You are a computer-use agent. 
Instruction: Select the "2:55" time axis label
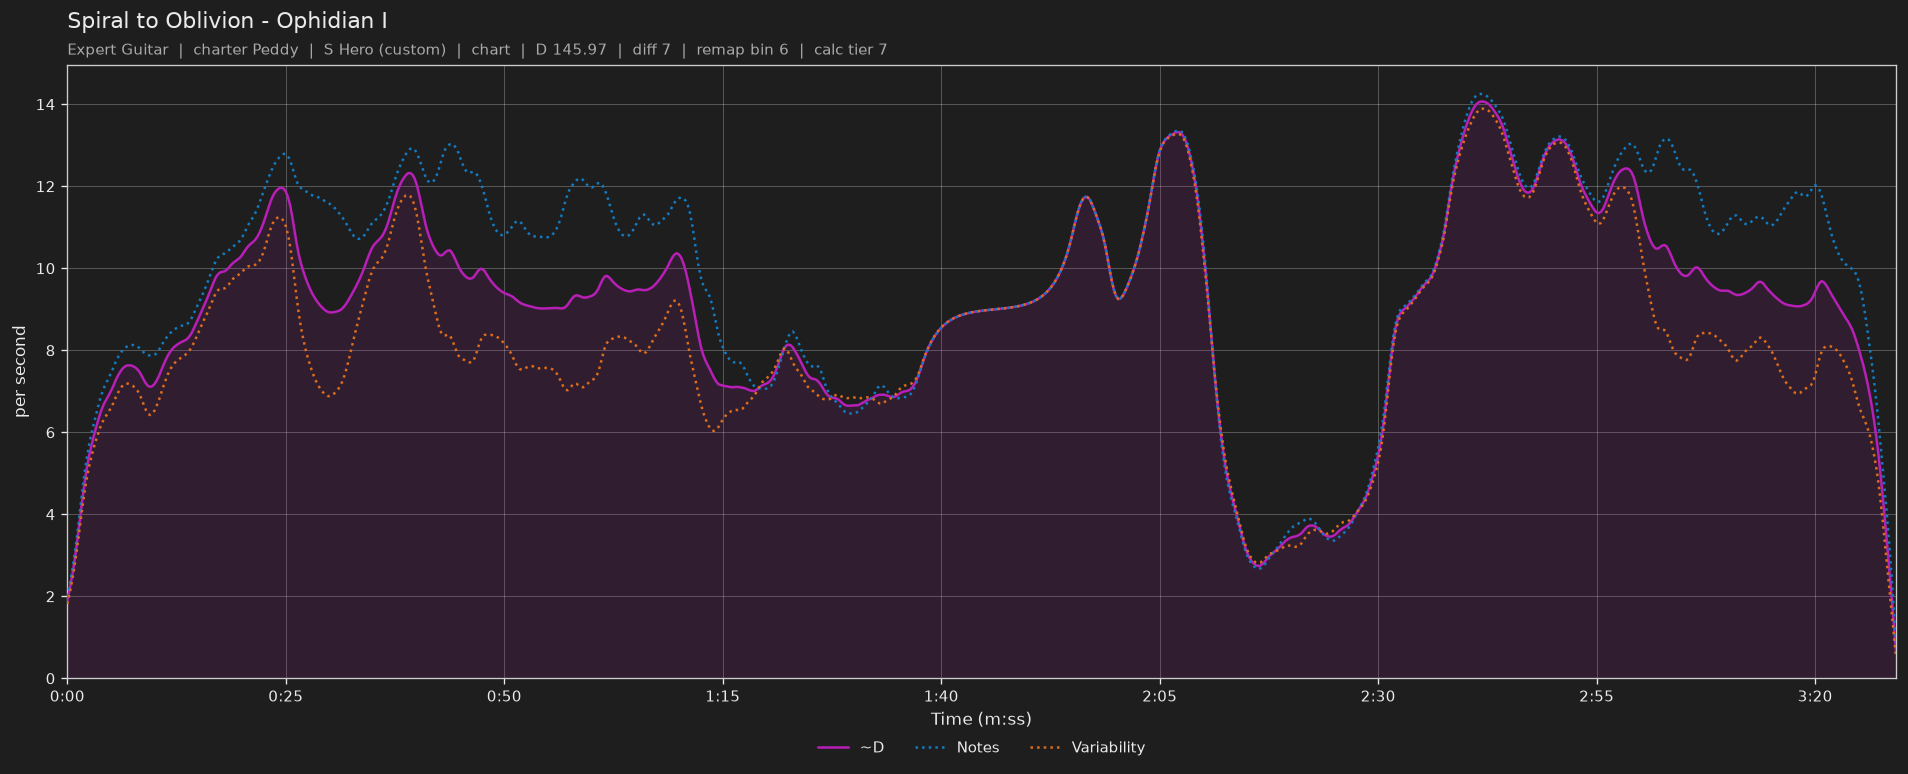click(1596, 697)
